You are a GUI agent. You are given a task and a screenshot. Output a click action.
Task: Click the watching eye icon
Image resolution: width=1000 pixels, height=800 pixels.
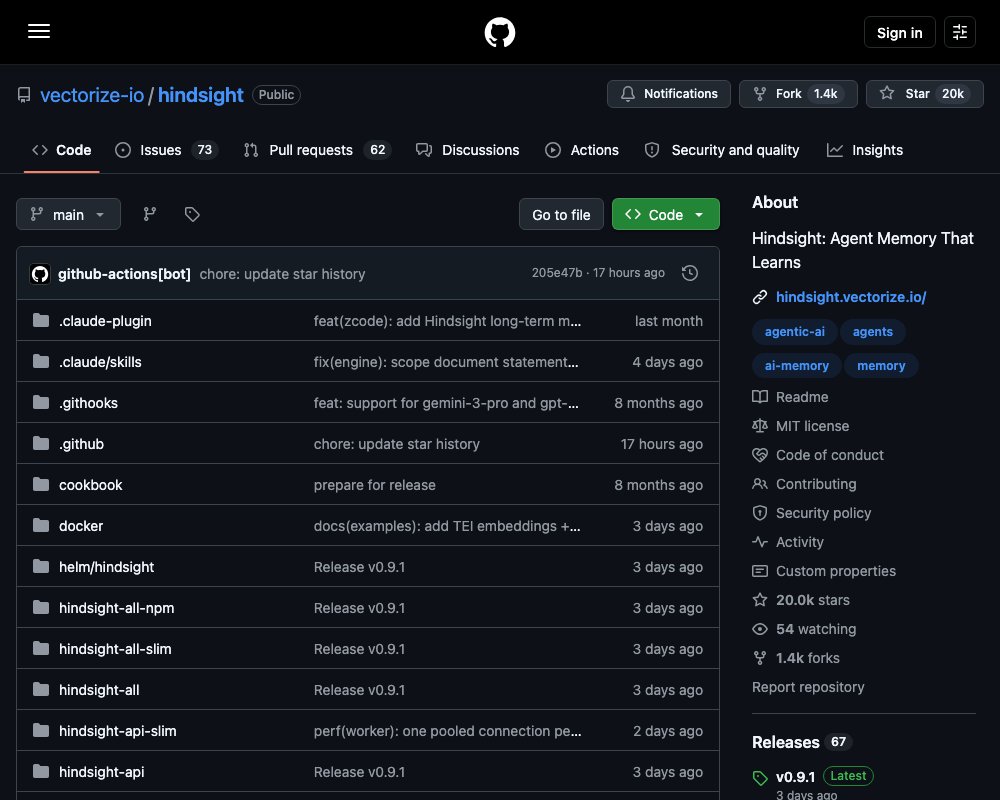pyautogui.click(x=760, y=629)
